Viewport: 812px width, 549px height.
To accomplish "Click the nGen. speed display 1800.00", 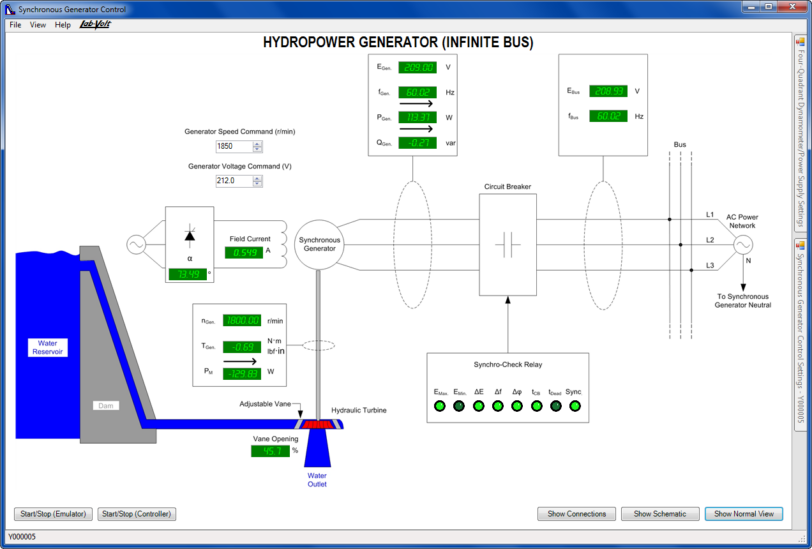I will click(x=242, y=320).
